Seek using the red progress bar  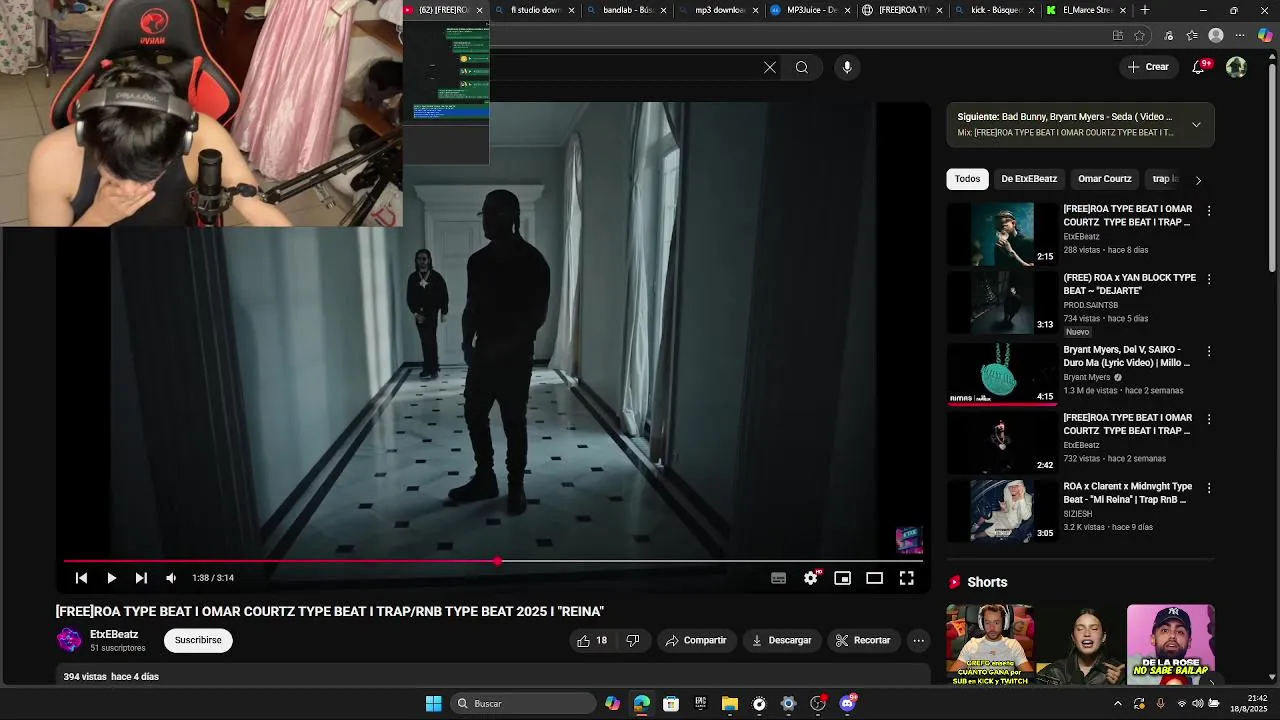pyautogui.click(x=492, y=561)
